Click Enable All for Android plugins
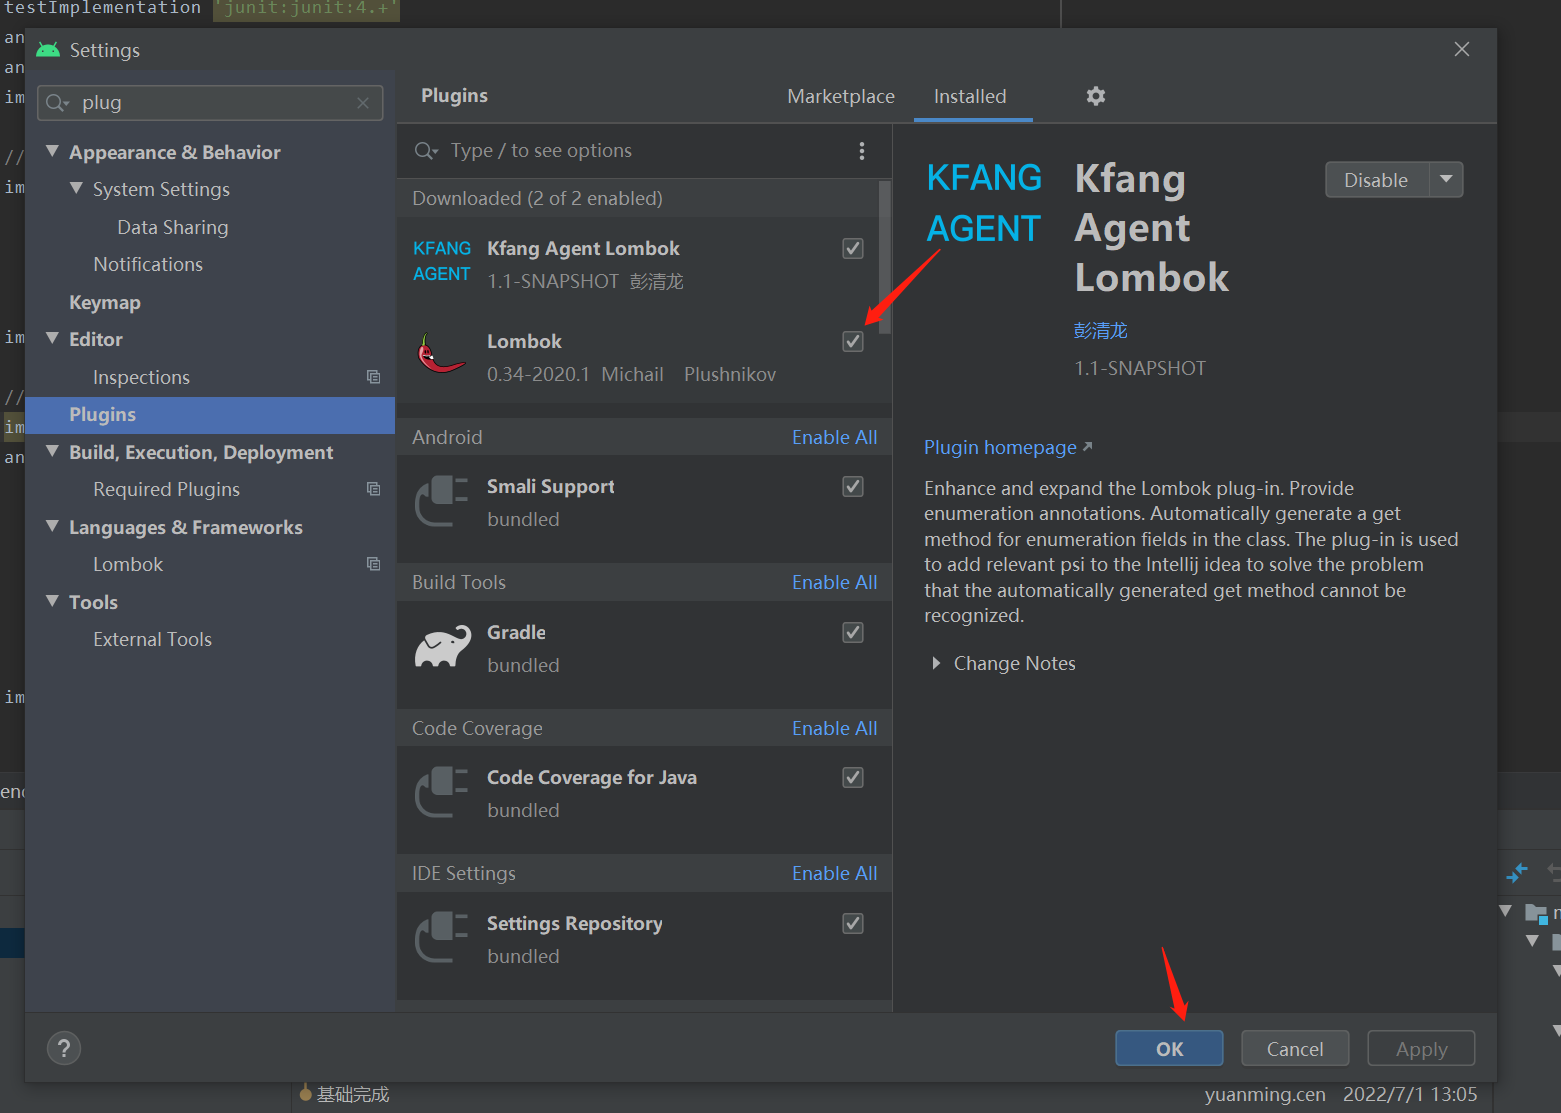Screen dimensions: 1561x1113 point(834,437)
